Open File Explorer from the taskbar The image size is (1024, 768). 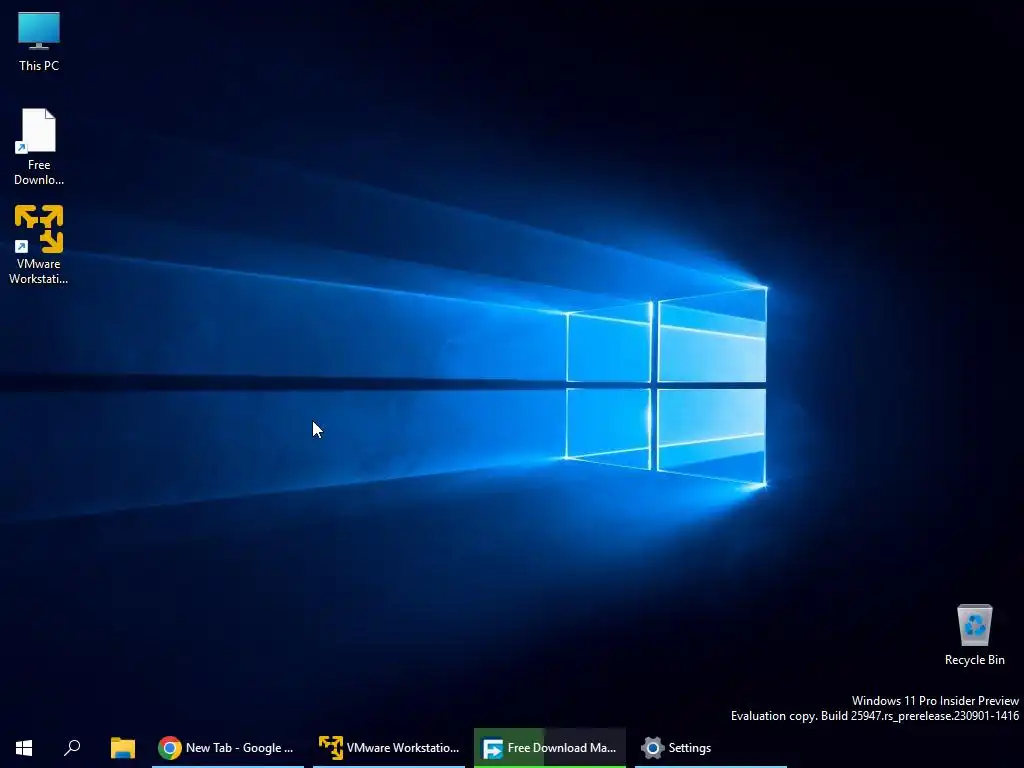click(123, 748)
